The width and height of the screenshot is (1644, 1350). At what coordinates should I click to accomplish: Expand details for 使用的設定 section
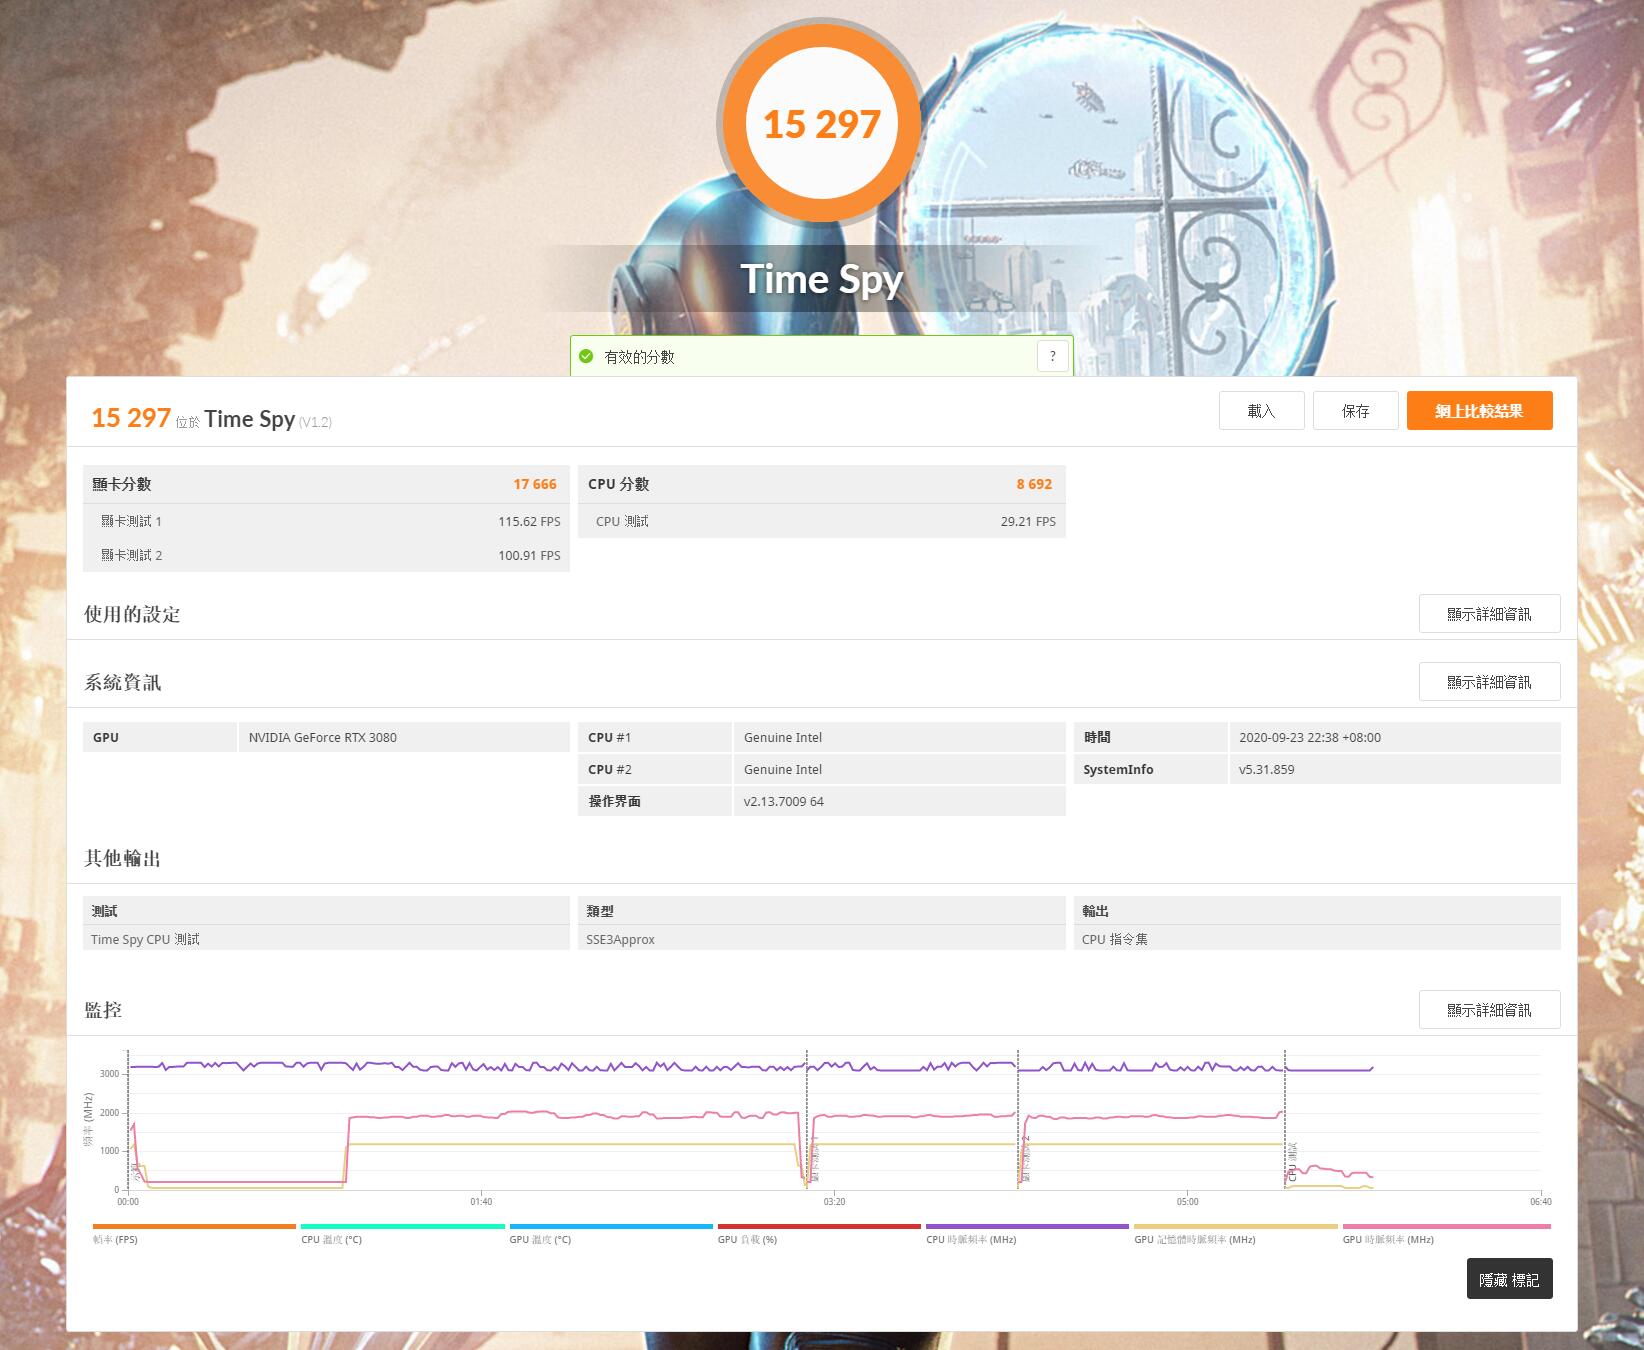(x=1489, y=614)
